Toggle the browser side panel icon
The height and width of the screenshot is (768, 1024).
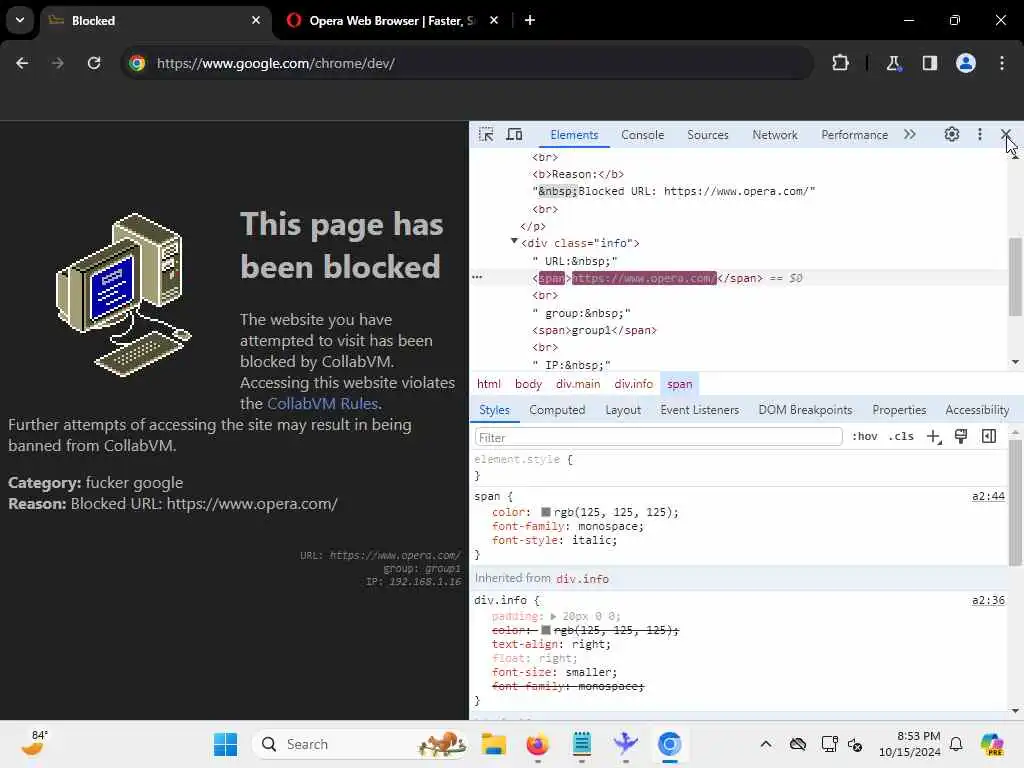[929, 63]
